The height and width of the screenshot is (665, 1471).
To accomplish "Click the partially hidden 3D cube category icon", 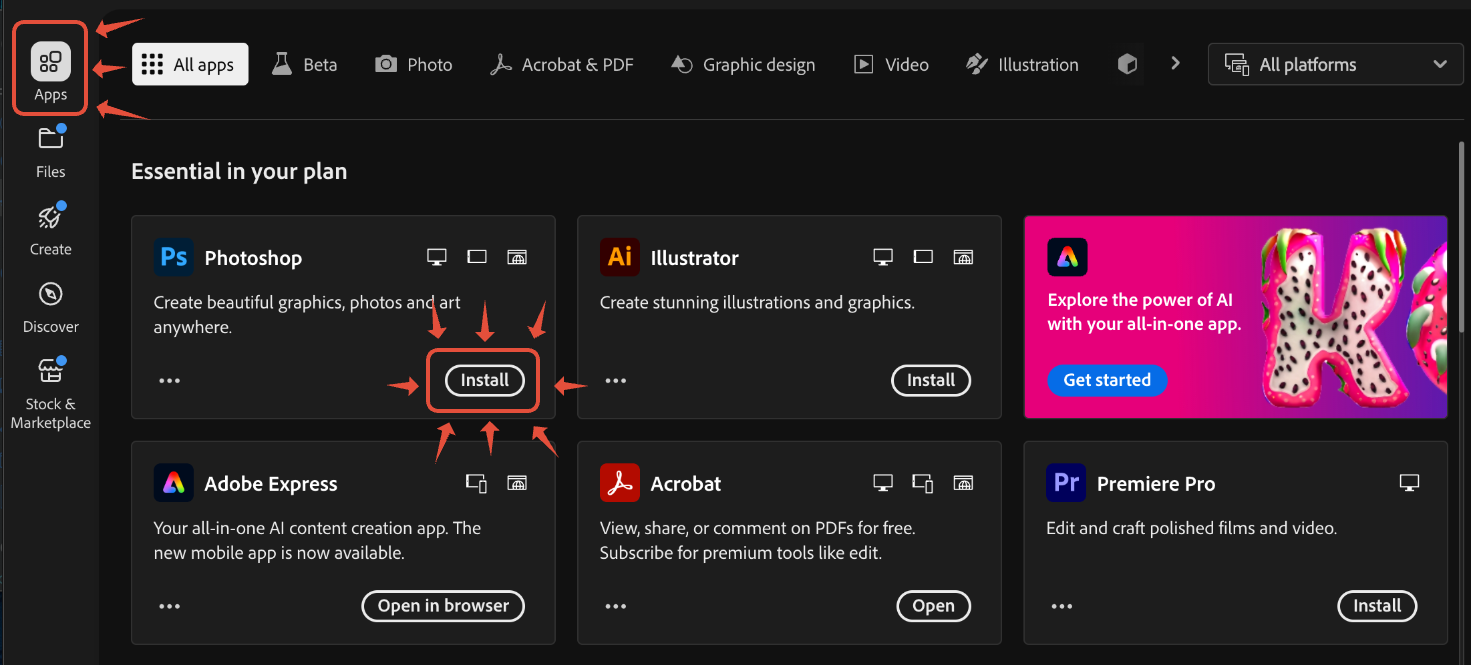I will coord(1127,64).
